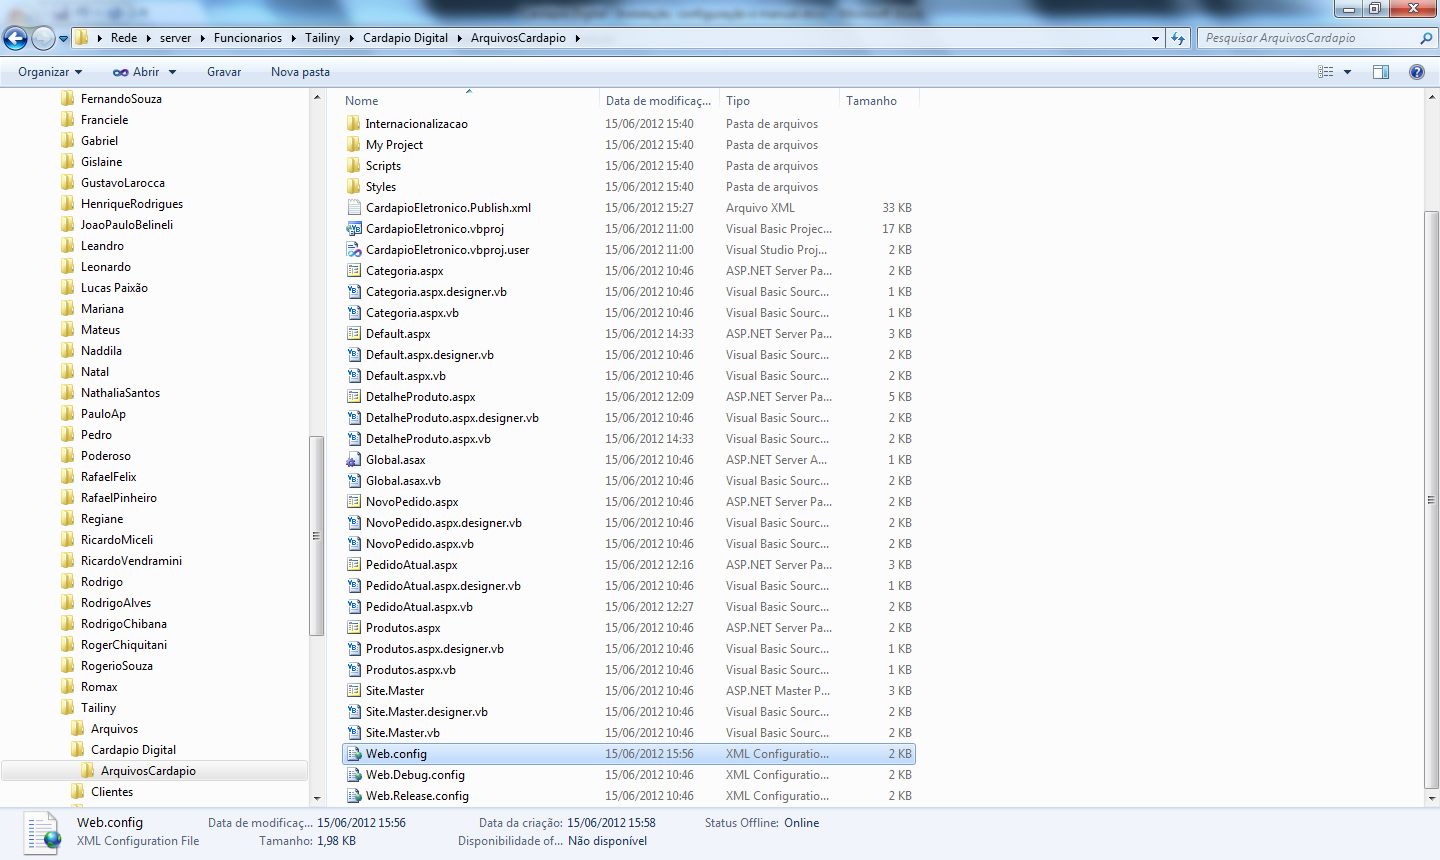Open the recent pages dropdown arrow
This screenshot has width=1440, height=860.
[x=64, y=39]
